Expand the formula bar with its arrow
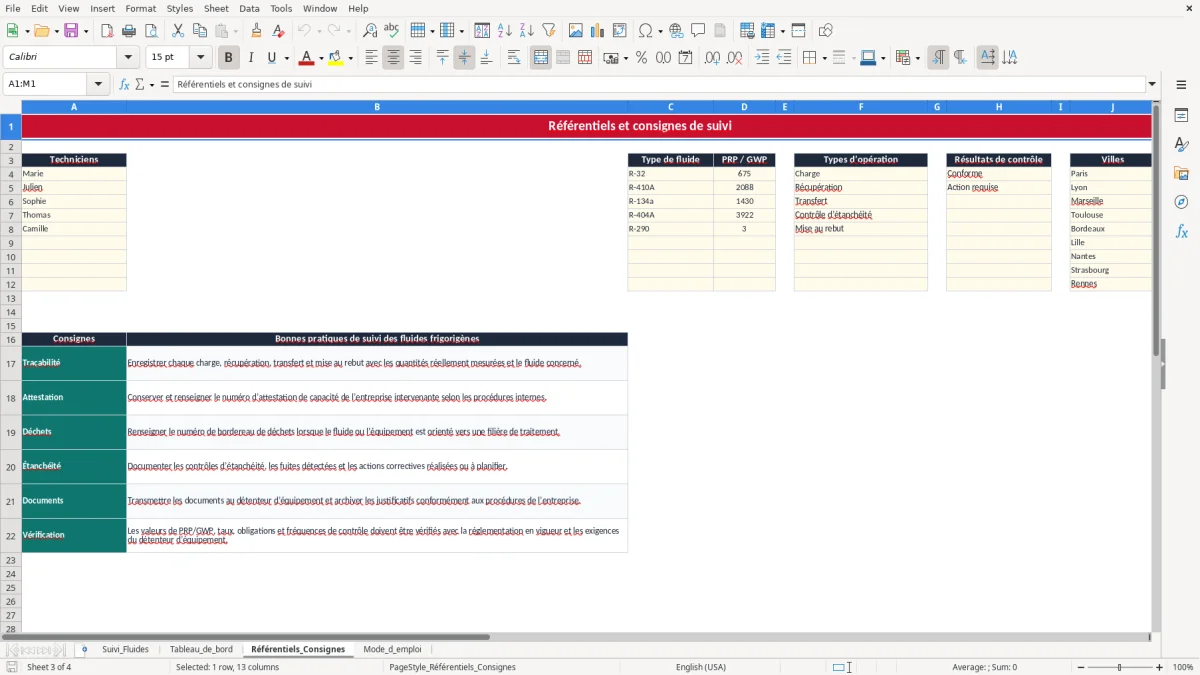The width and height of the screenshot is (1200, 675). tap(1152, 85)
